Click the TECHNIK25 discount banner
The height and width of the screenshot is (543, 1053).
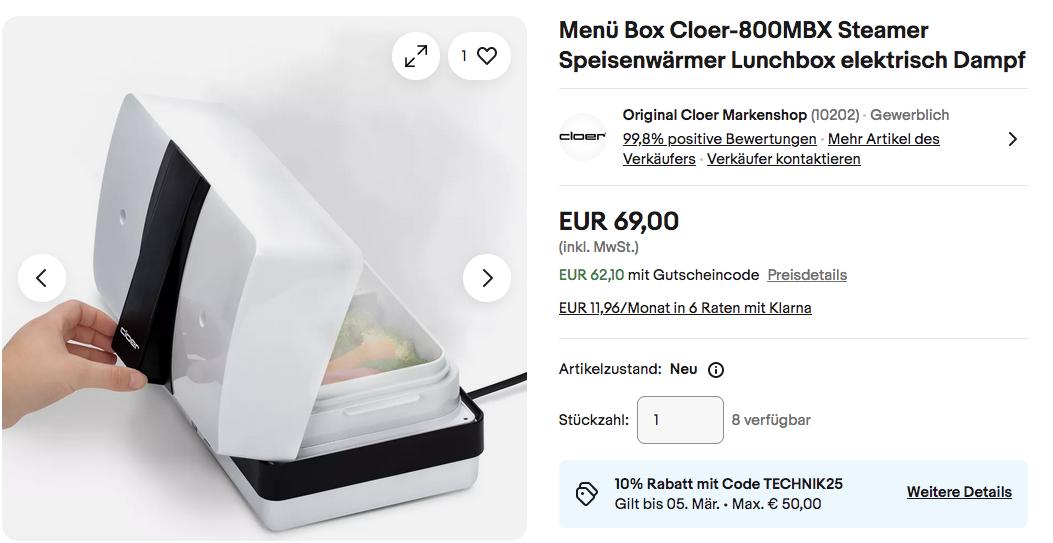coord(793,494)
